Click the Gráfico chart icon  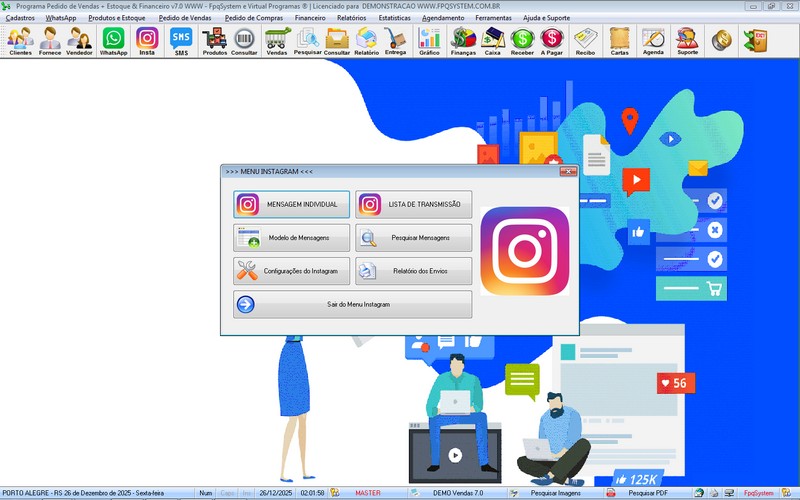[429, 41]
